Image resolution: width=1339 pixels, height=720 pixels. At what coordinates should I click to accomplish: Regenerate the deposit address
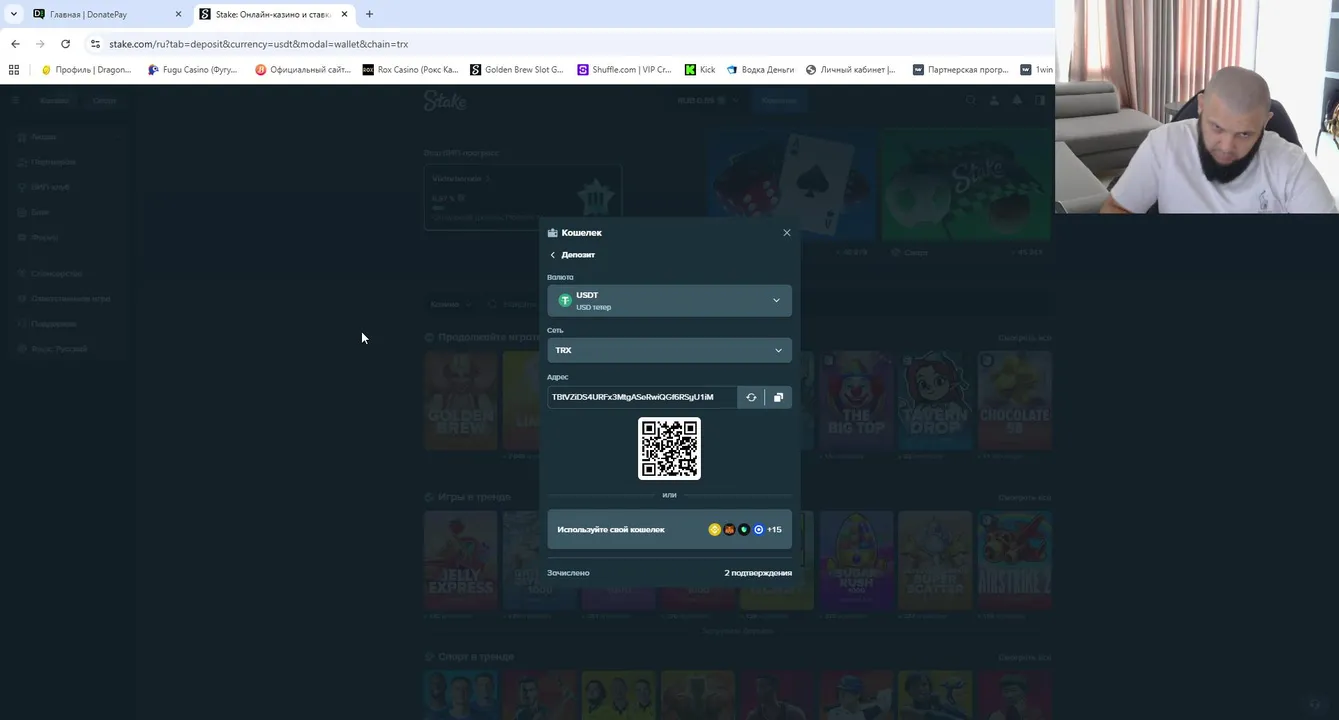tap(751, 397)
